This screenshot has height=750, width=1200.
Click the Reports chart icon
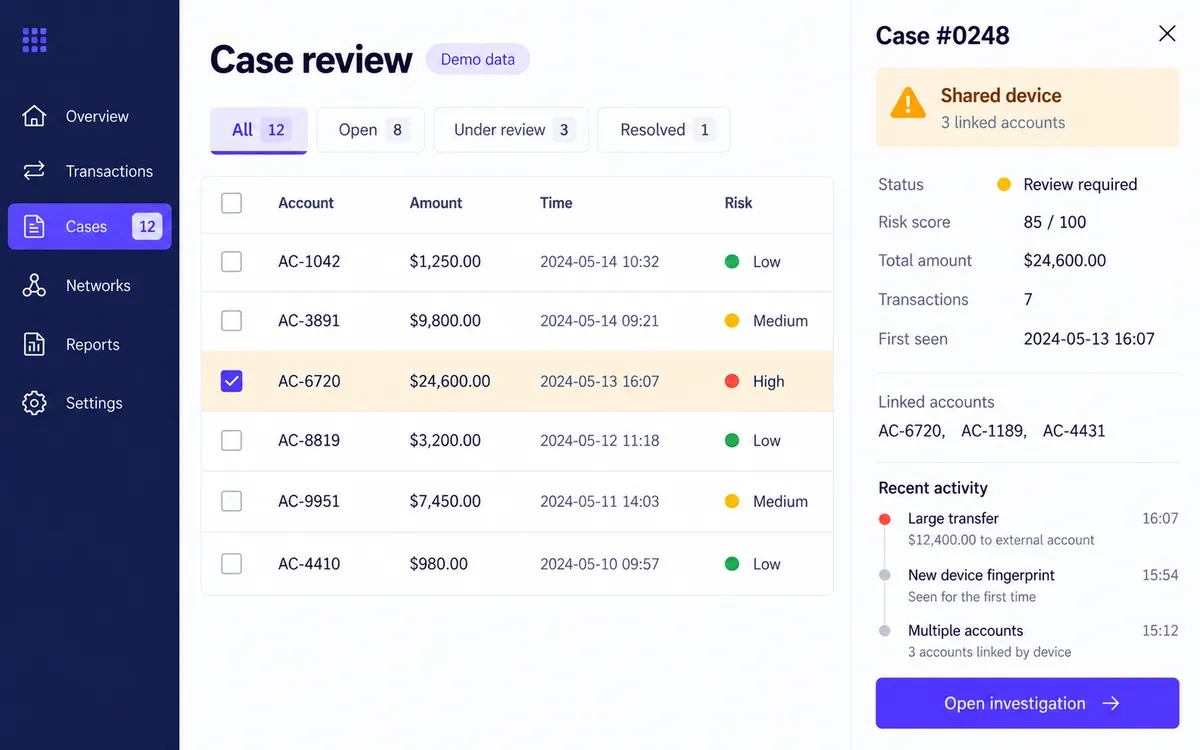click(34, 344)
